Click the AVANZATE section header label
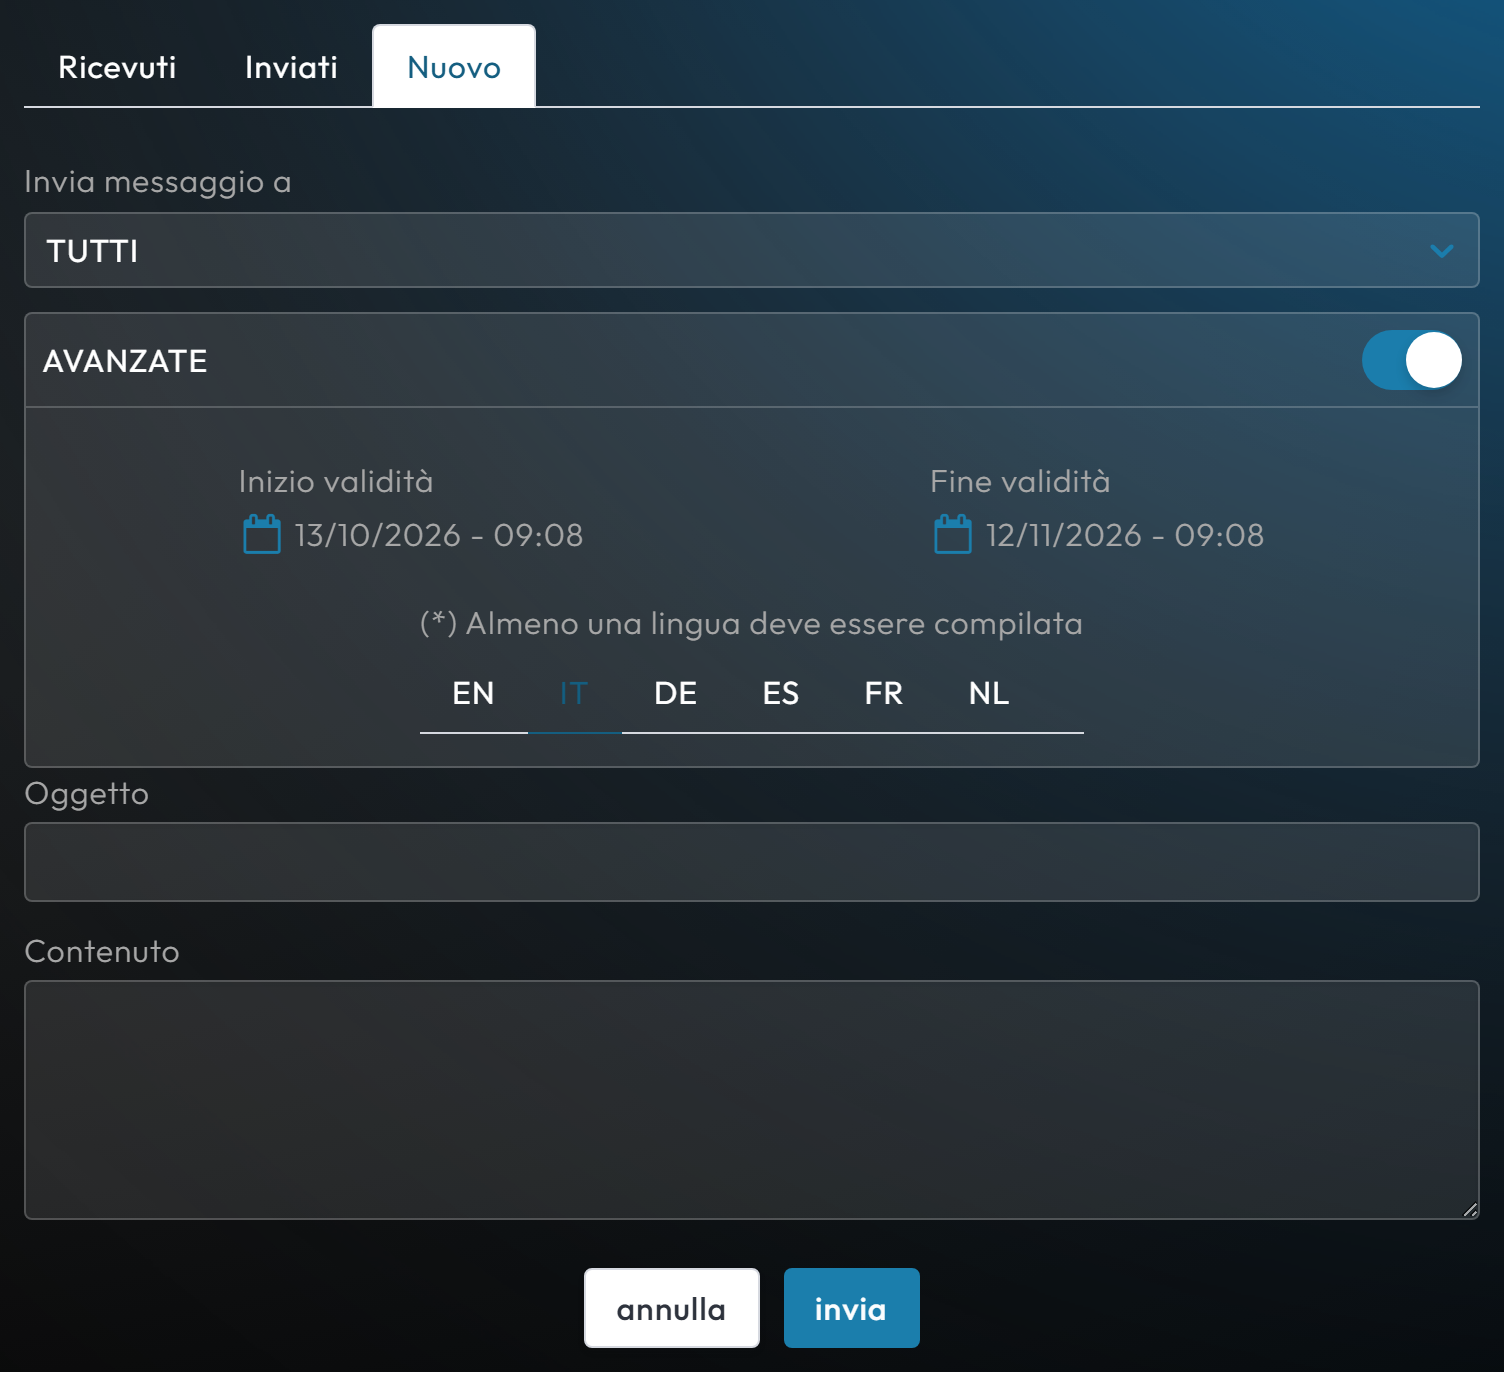 (x=125, y=361)
